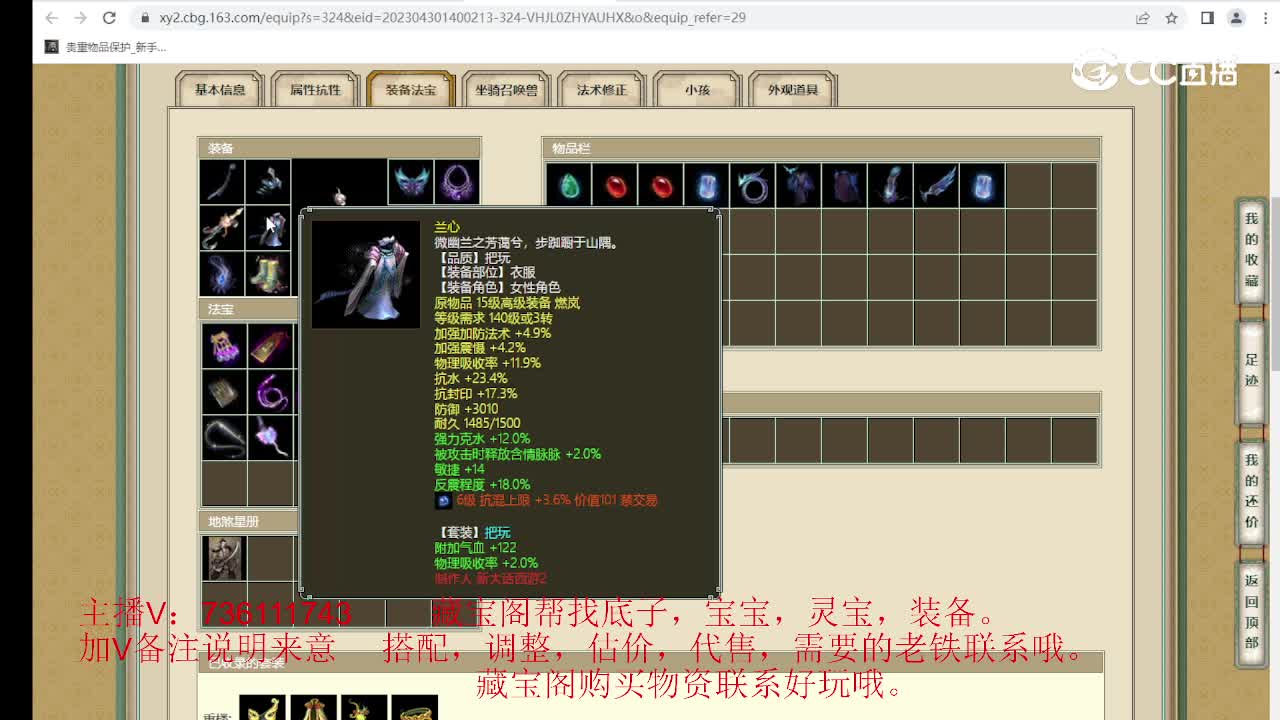Click the share page icon in address bar
Viewport: 1280px width, 720px height.
[x=1143, y=17]
